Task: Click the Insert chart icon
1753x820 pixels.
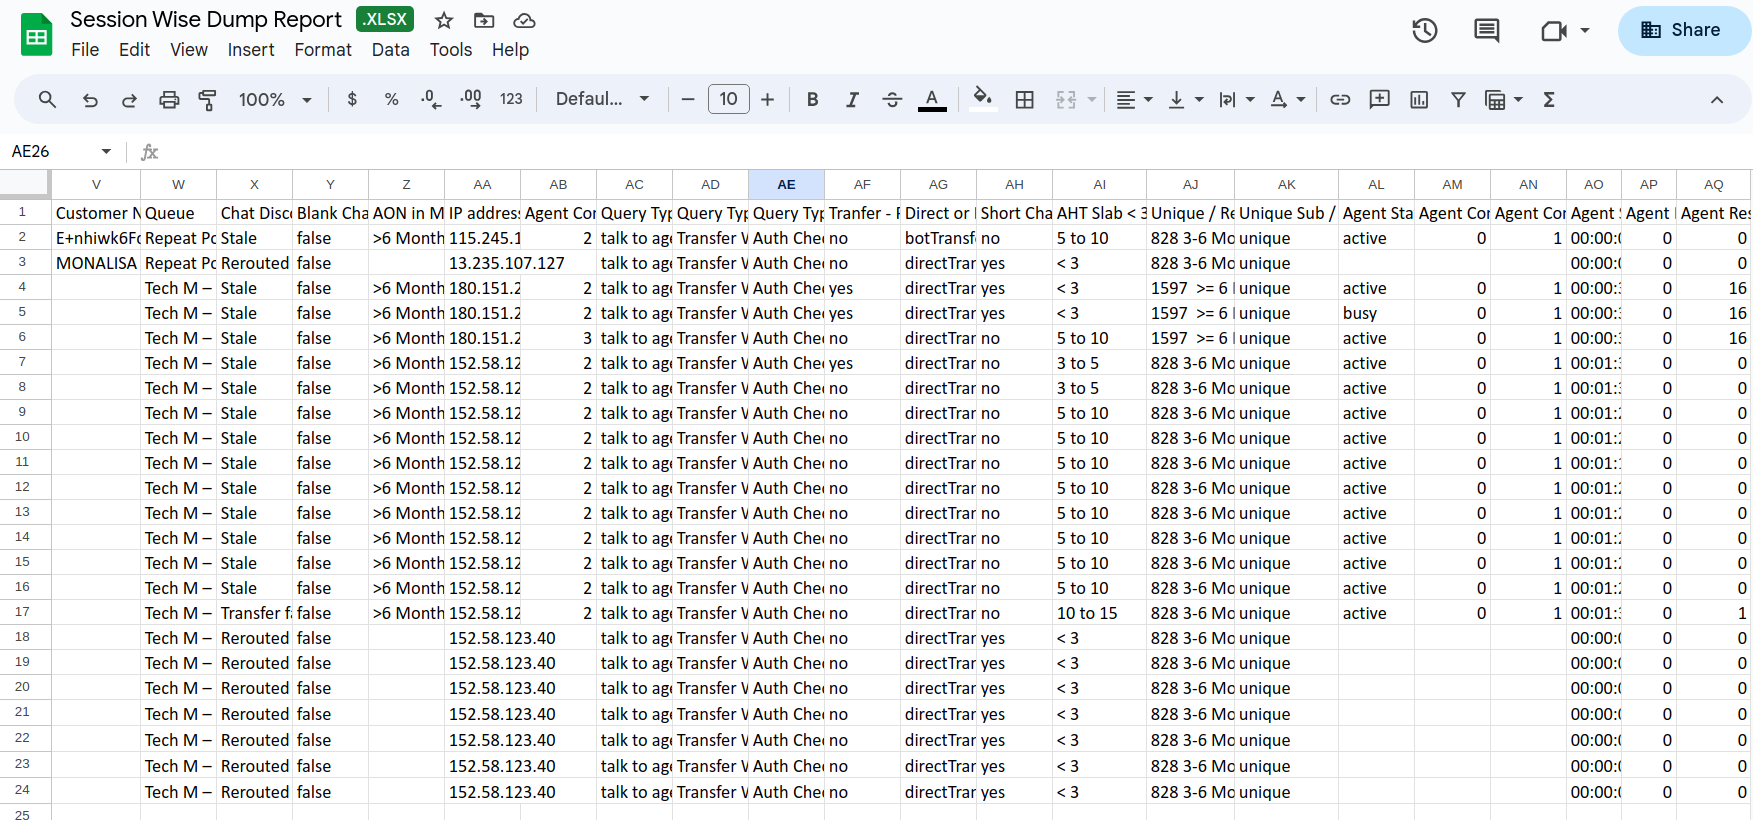Action: pyautogui.click(x=1418, y=100)
